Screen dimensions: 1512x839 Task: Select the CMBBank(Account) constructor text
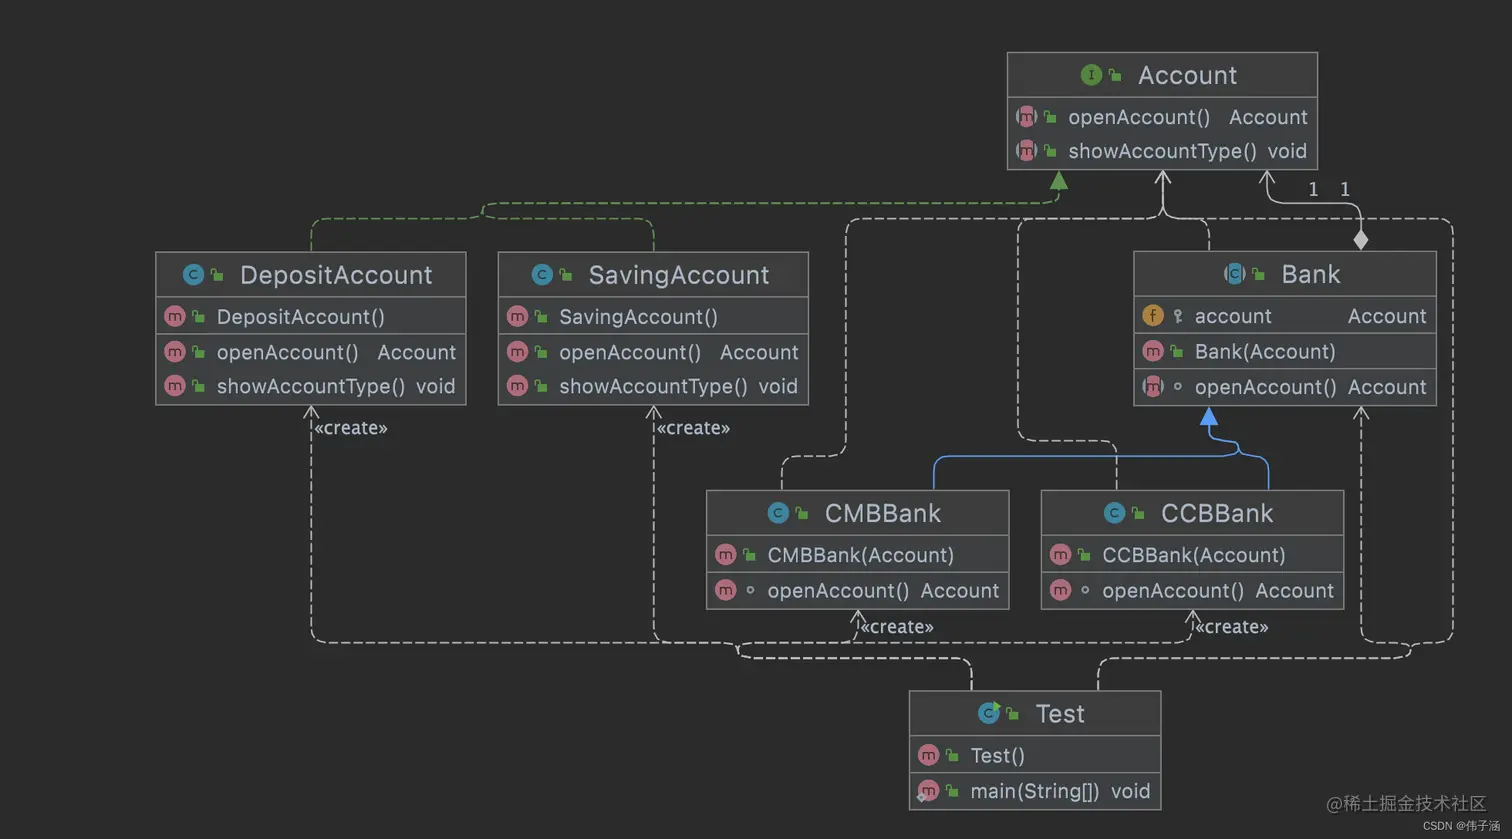pos(861,555)
